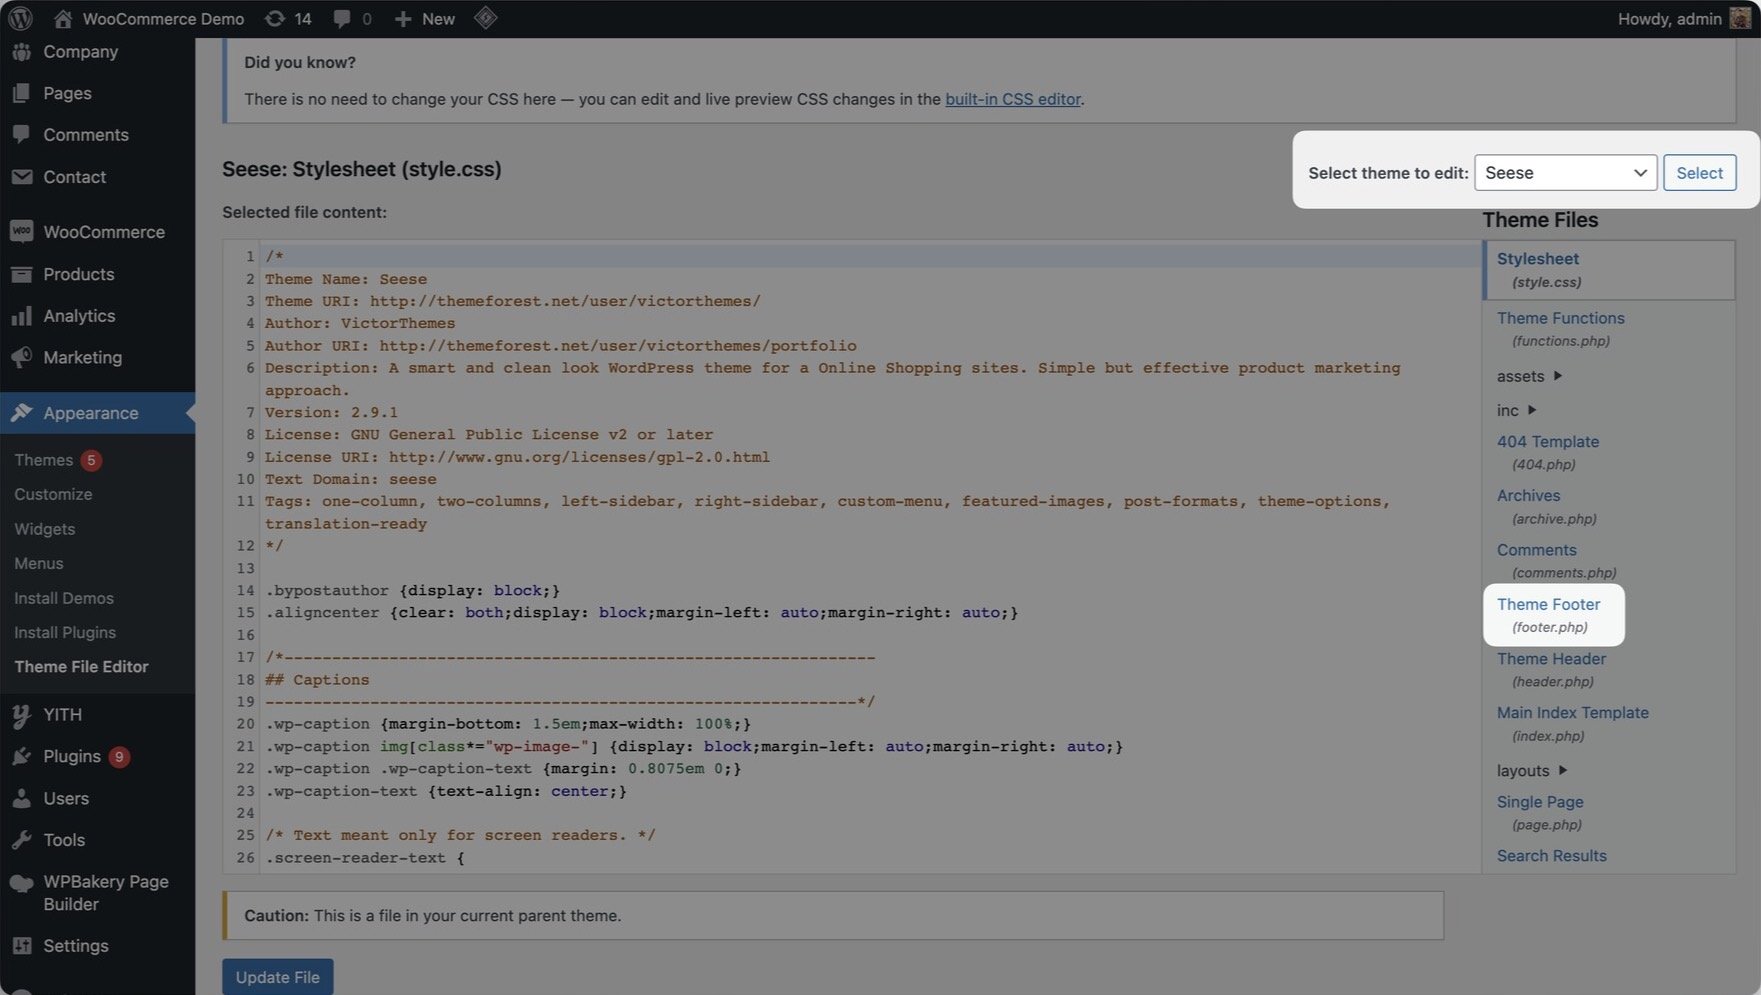The width and height of the screenshot is (1761, 995).
Task: Click the Products sidebar icon
Action: [21, 274]
